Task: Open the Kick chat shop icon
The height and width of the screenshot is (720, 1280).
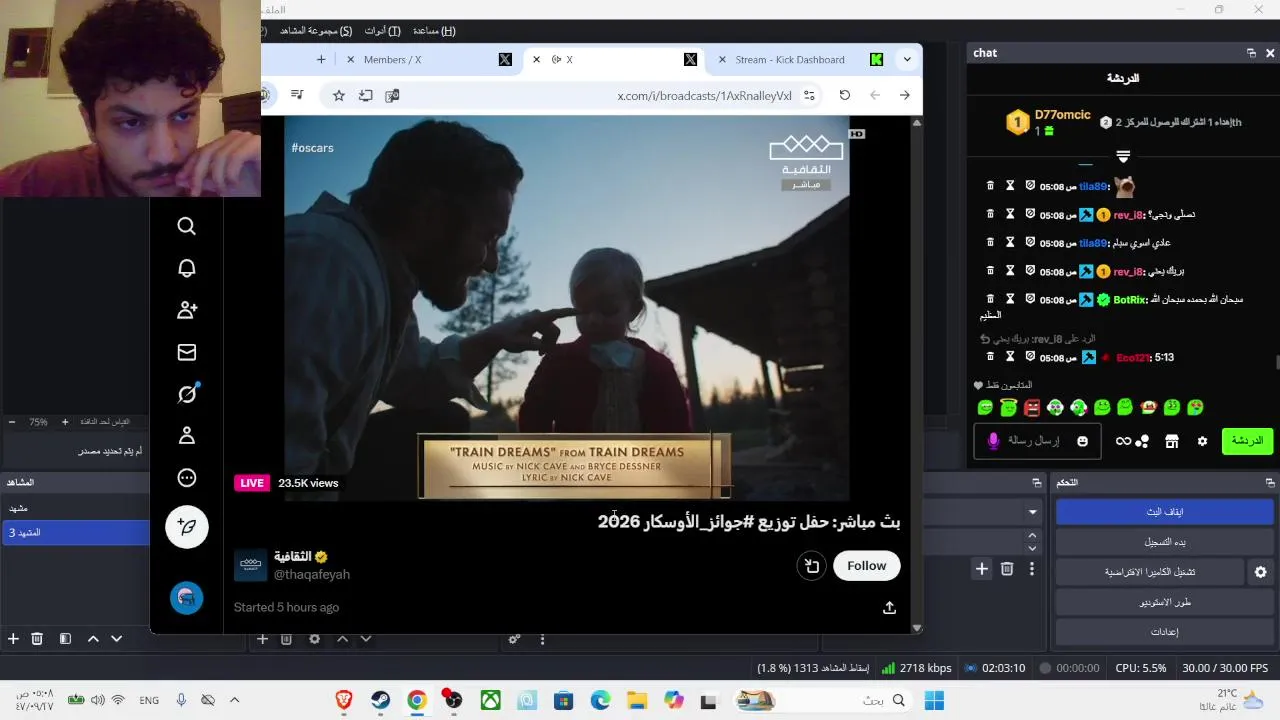Action: point(1172,441)
